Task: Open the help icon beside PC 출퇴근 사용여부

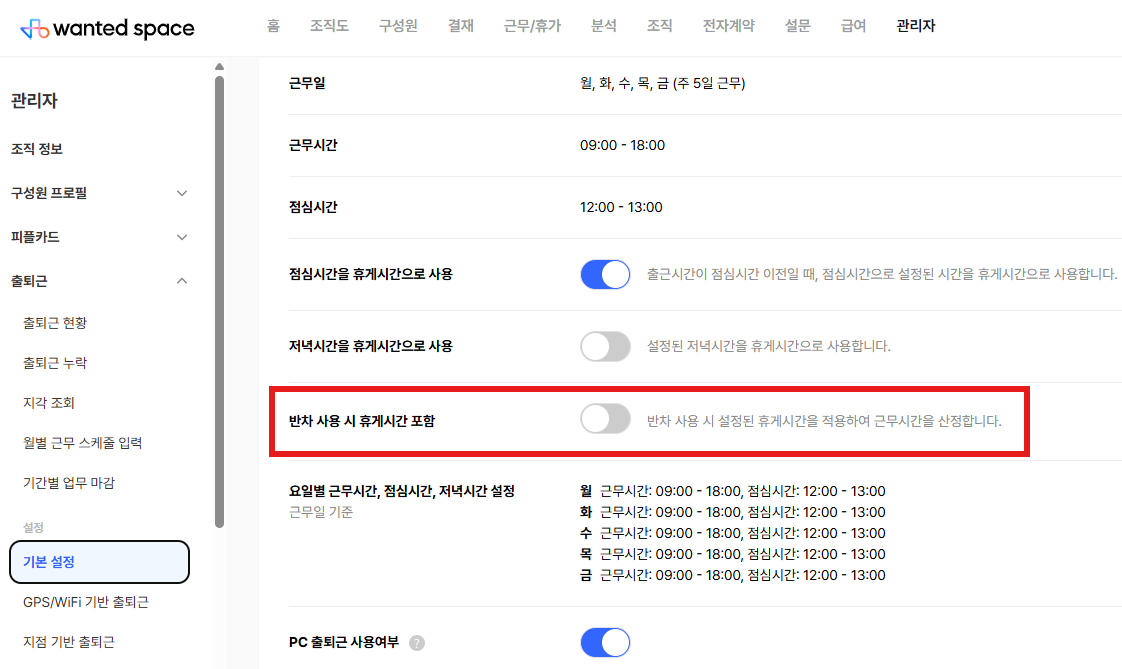Action: tap(416, 643)
